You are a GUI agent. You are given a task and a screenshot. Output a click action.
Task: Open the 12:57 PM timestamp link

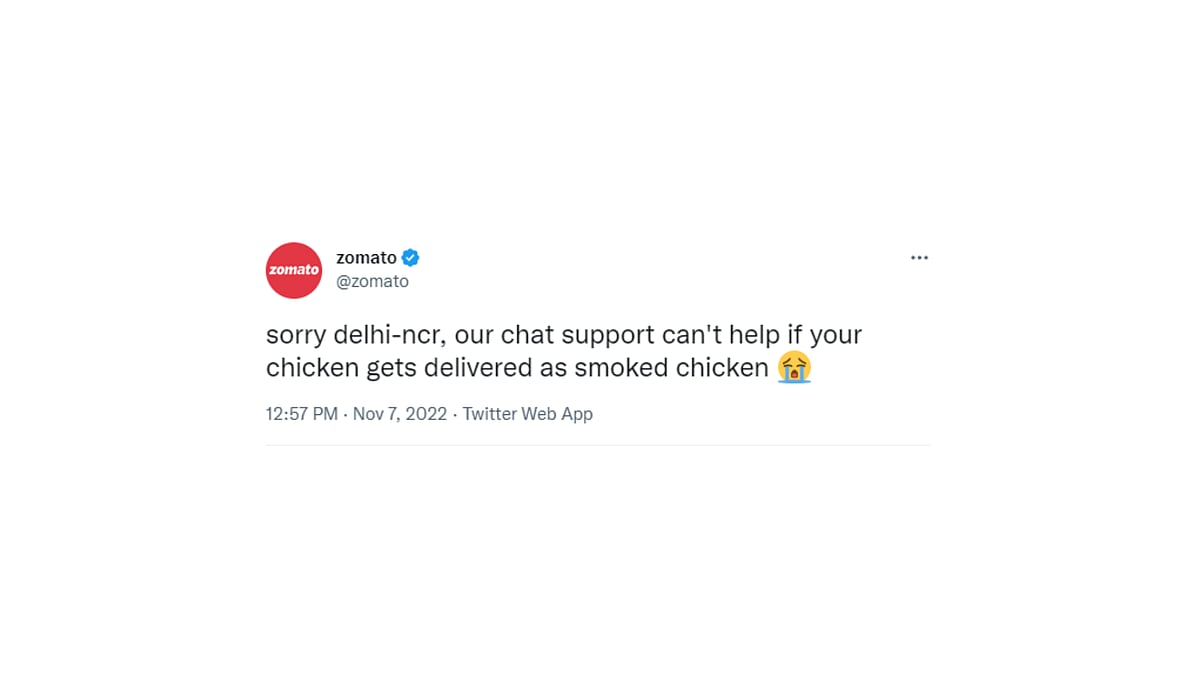[x=302, y=414]
